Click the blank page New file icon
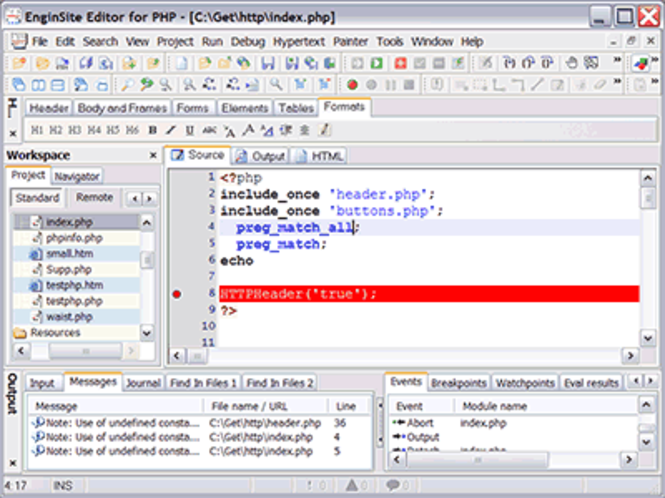The image size is (665, 498). (182, 63)
